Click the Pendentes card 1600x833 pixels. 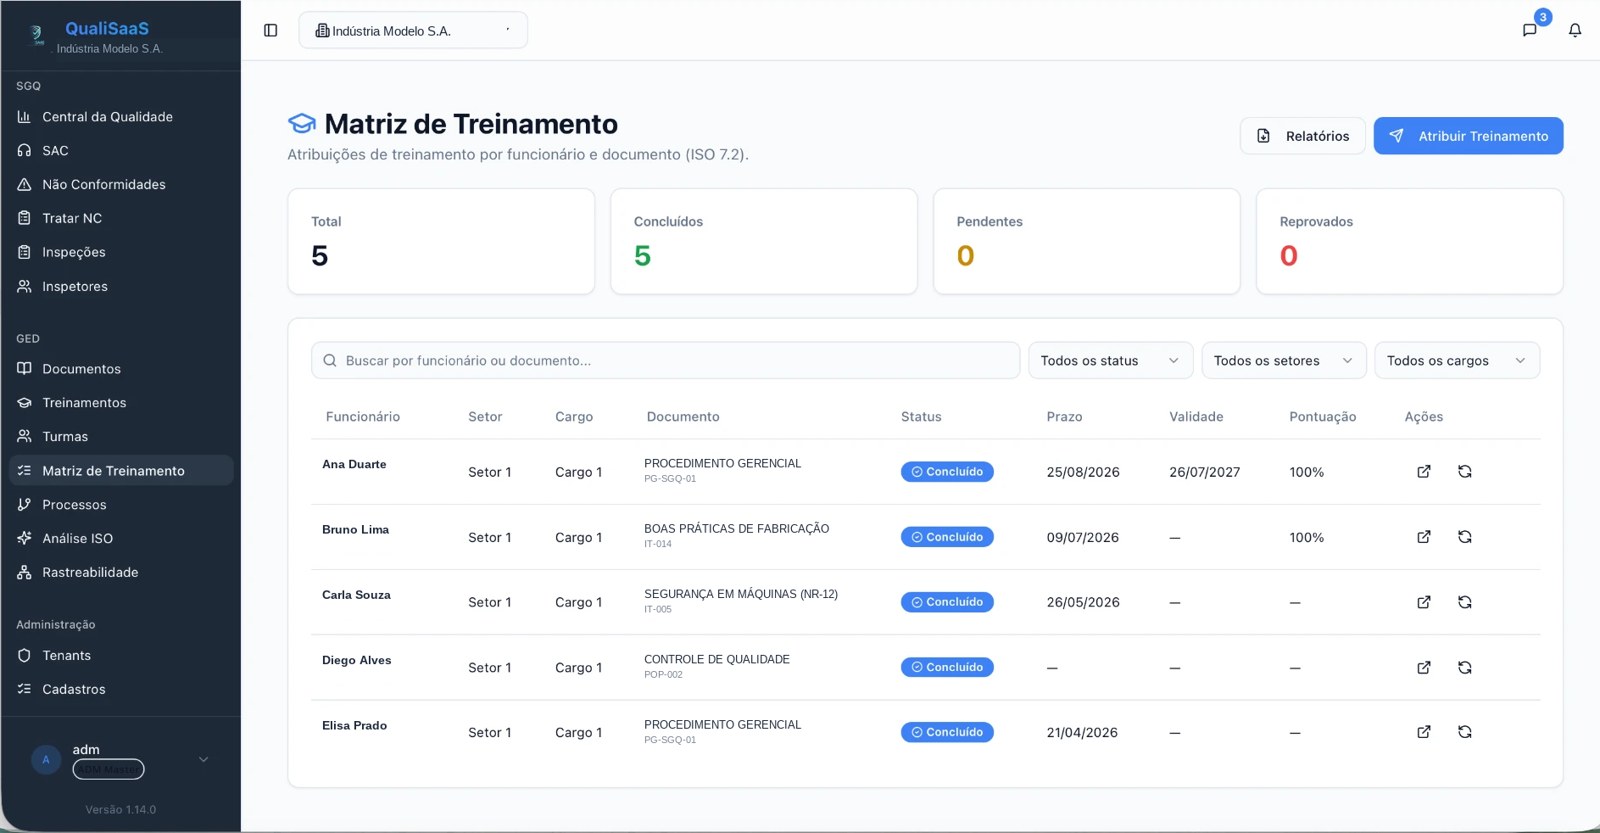[x=1087, y=241]
